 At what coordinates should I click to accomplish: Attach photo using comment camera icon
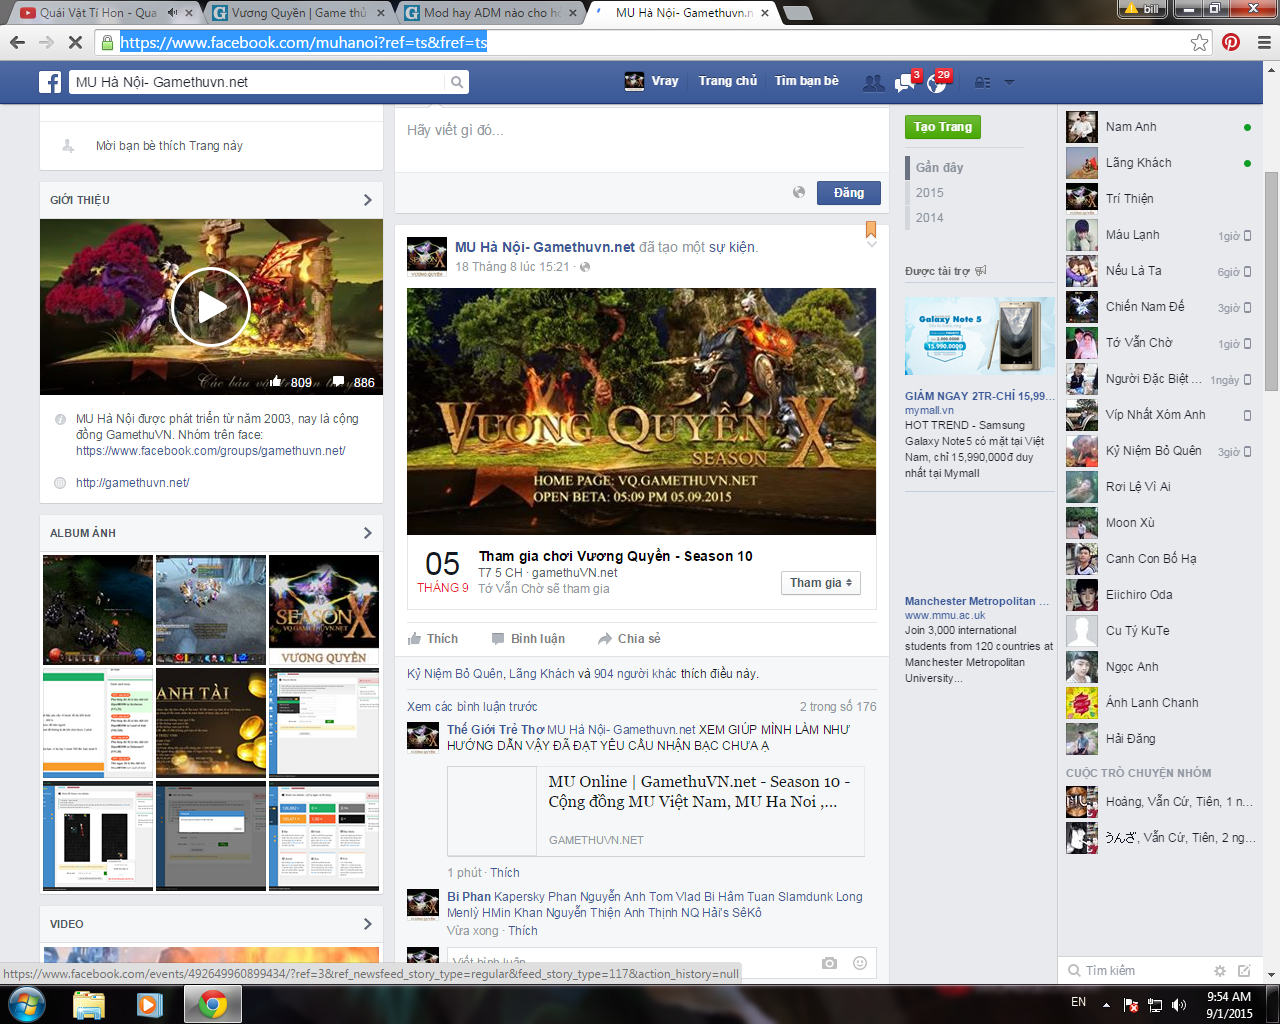(829, 963)
